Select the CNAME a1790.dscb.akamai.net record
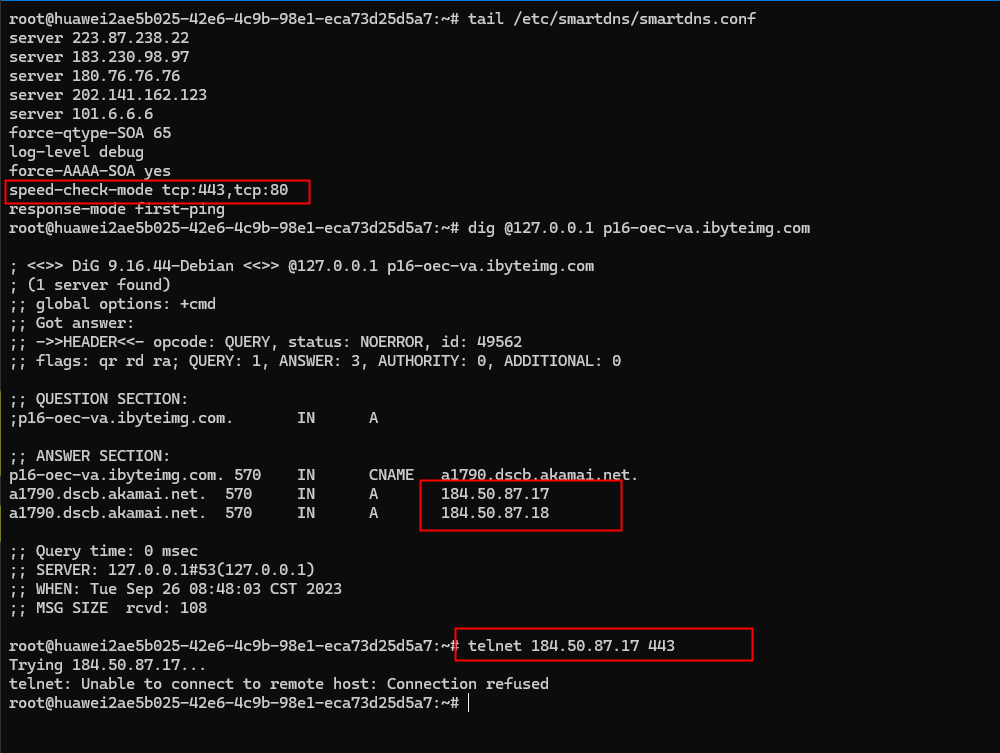 tap(536, 474)
